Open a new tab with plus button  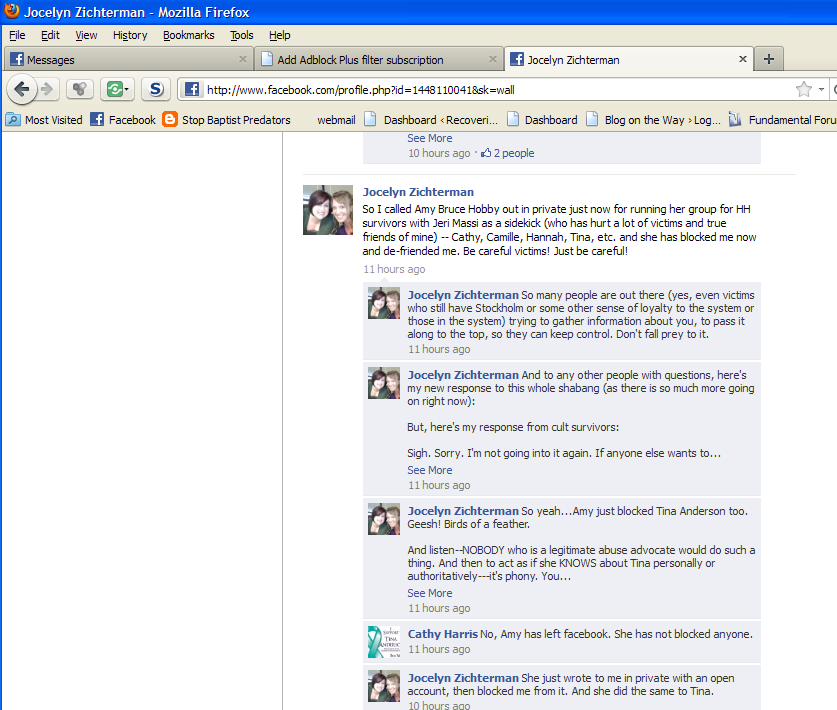769,59
